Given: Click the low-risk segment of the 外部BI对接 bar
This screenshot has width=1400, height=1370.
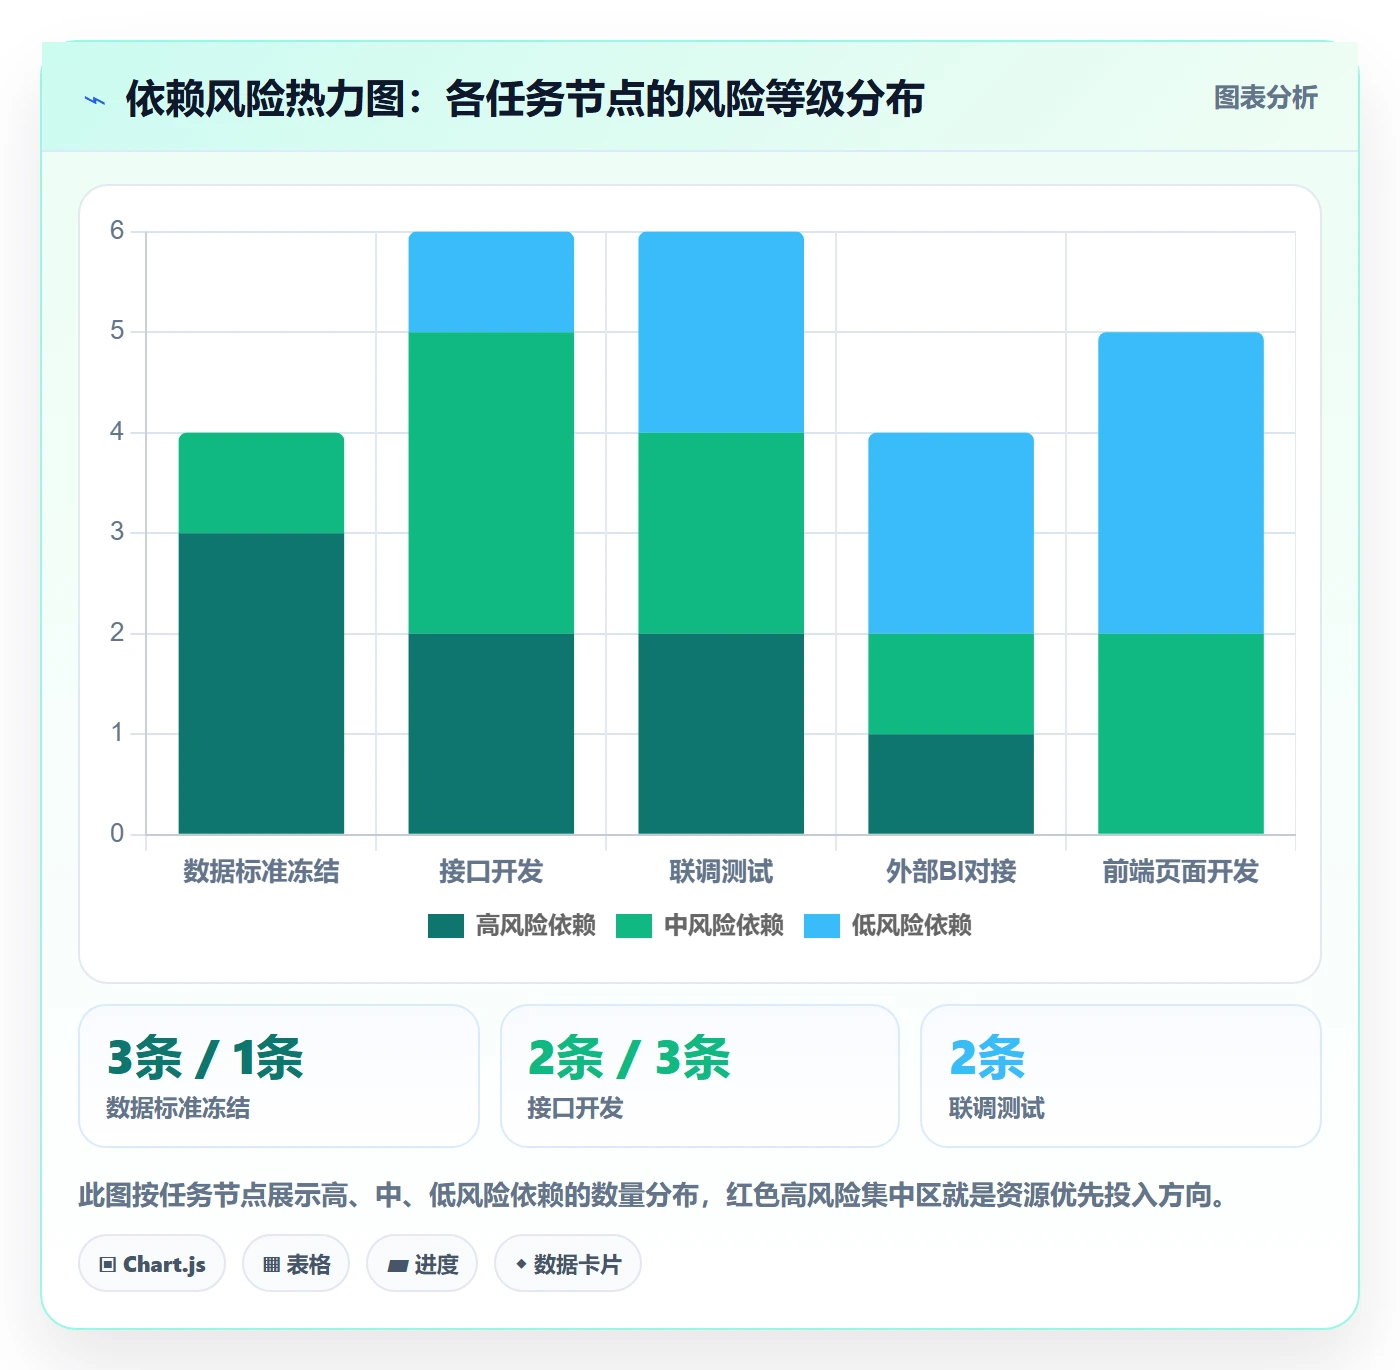Looking at the screenshot, I should 951,533.
